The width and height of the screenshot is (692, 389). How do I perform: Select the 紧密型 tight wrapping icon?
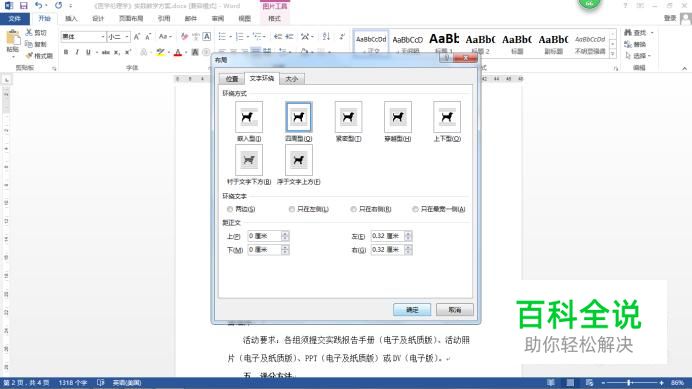pos(348,117)
